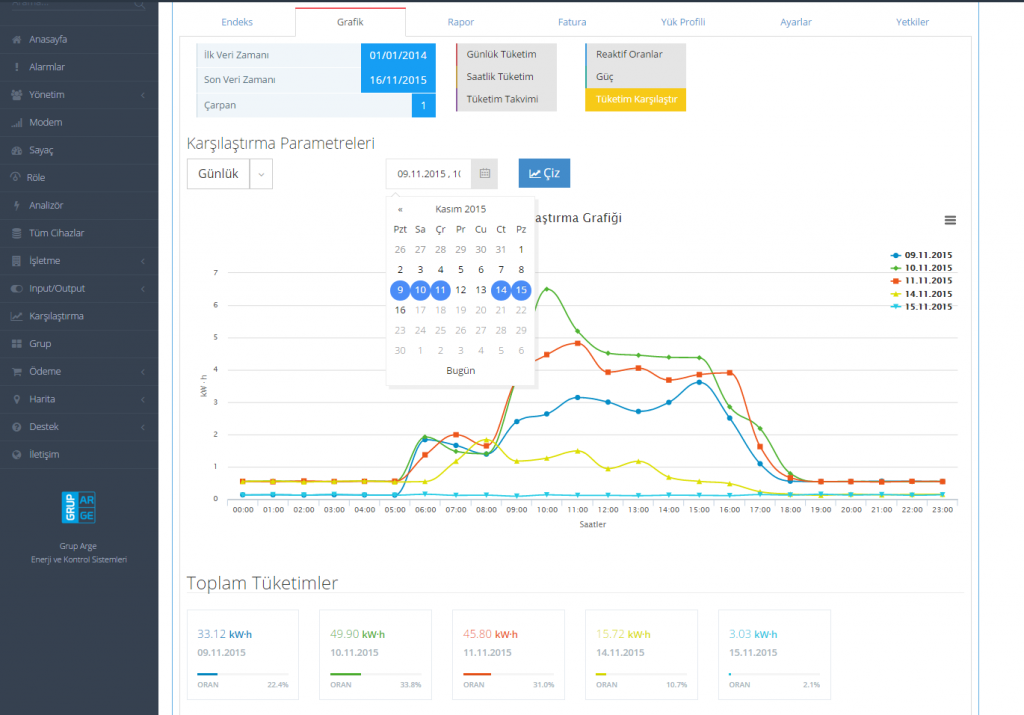The width and height of the screenshot is (1024, 715).
Task: Go to previous month in calendar
Action: (400, 210)
